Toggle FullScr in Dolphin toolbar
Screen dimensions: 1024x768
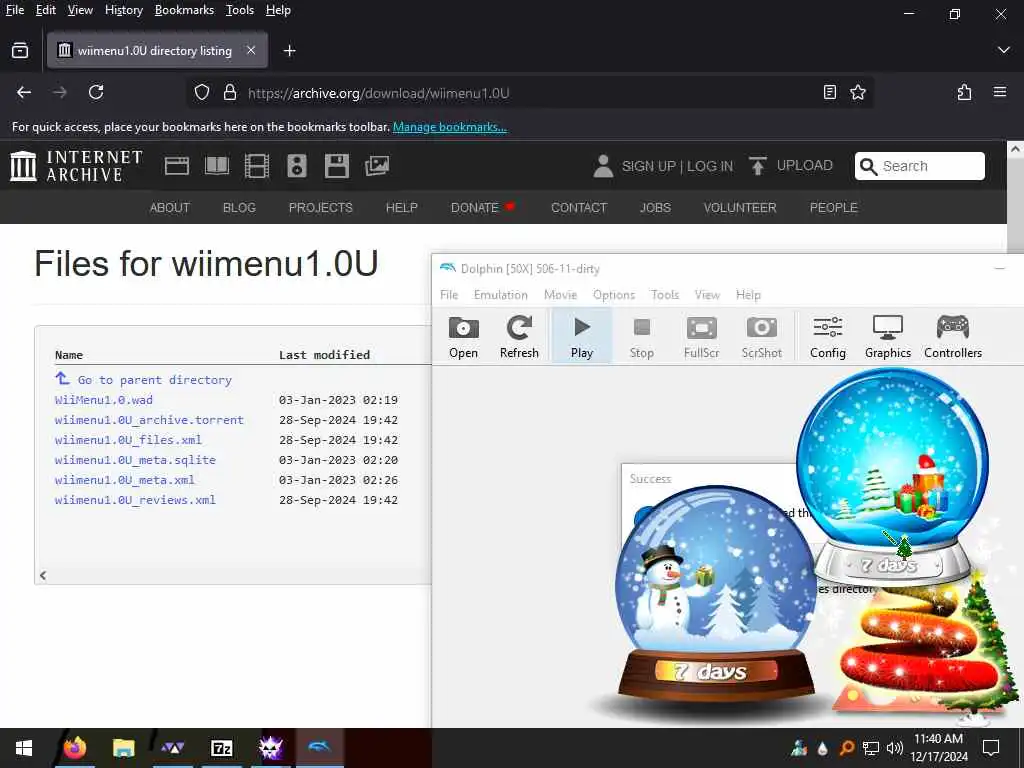click(701, 336)
